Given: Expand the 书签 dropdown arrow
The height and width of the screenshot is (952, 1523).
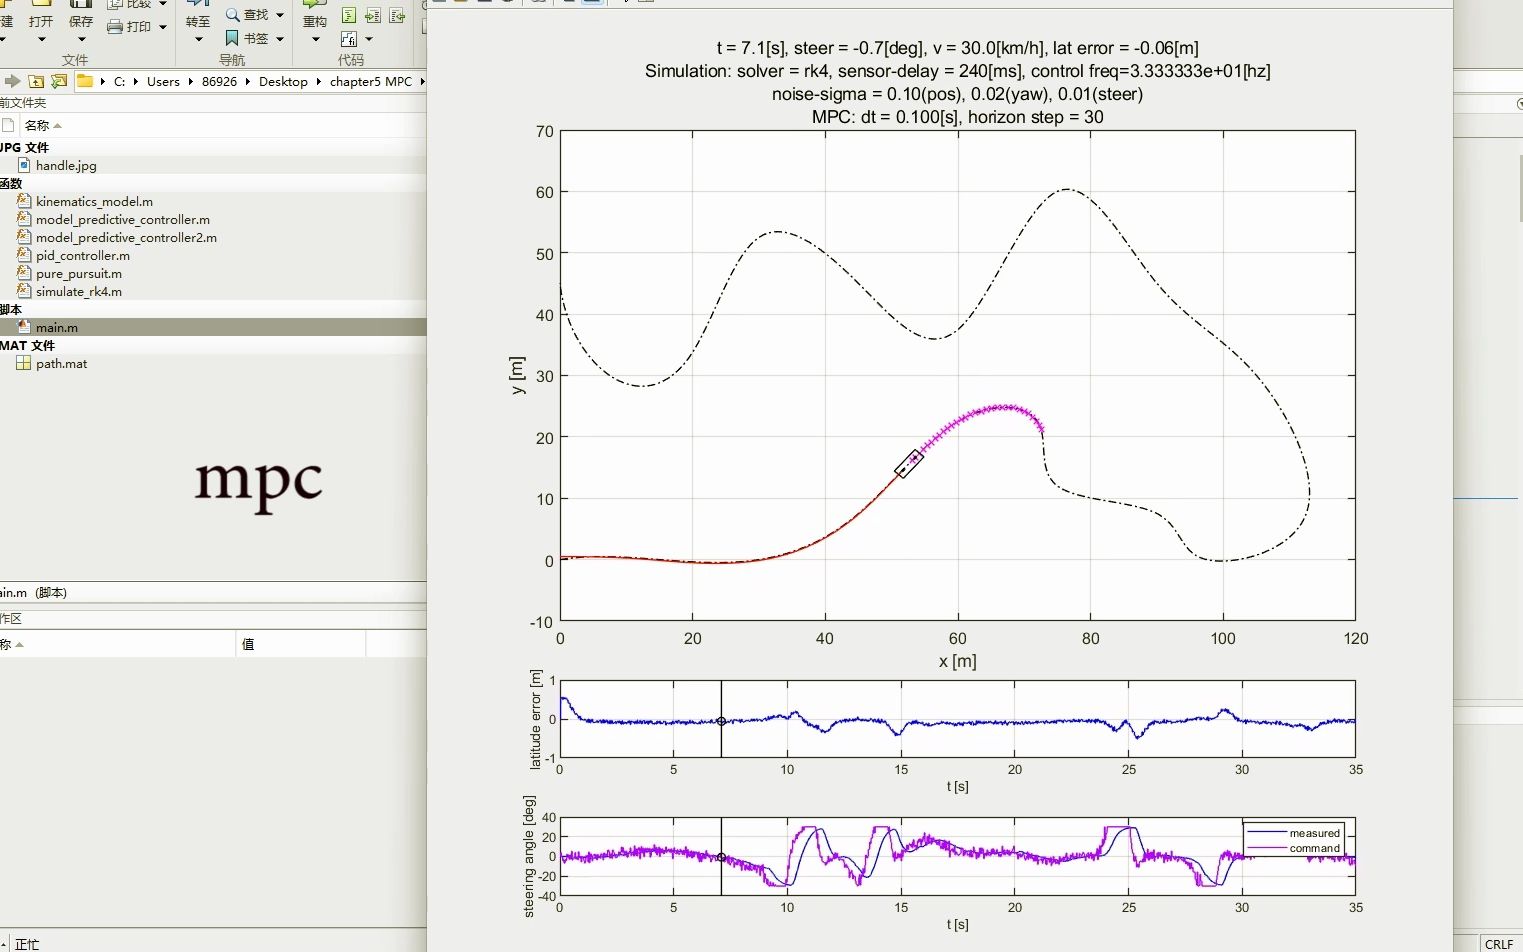Looking at the screenshot, I should tap(280, 38).
